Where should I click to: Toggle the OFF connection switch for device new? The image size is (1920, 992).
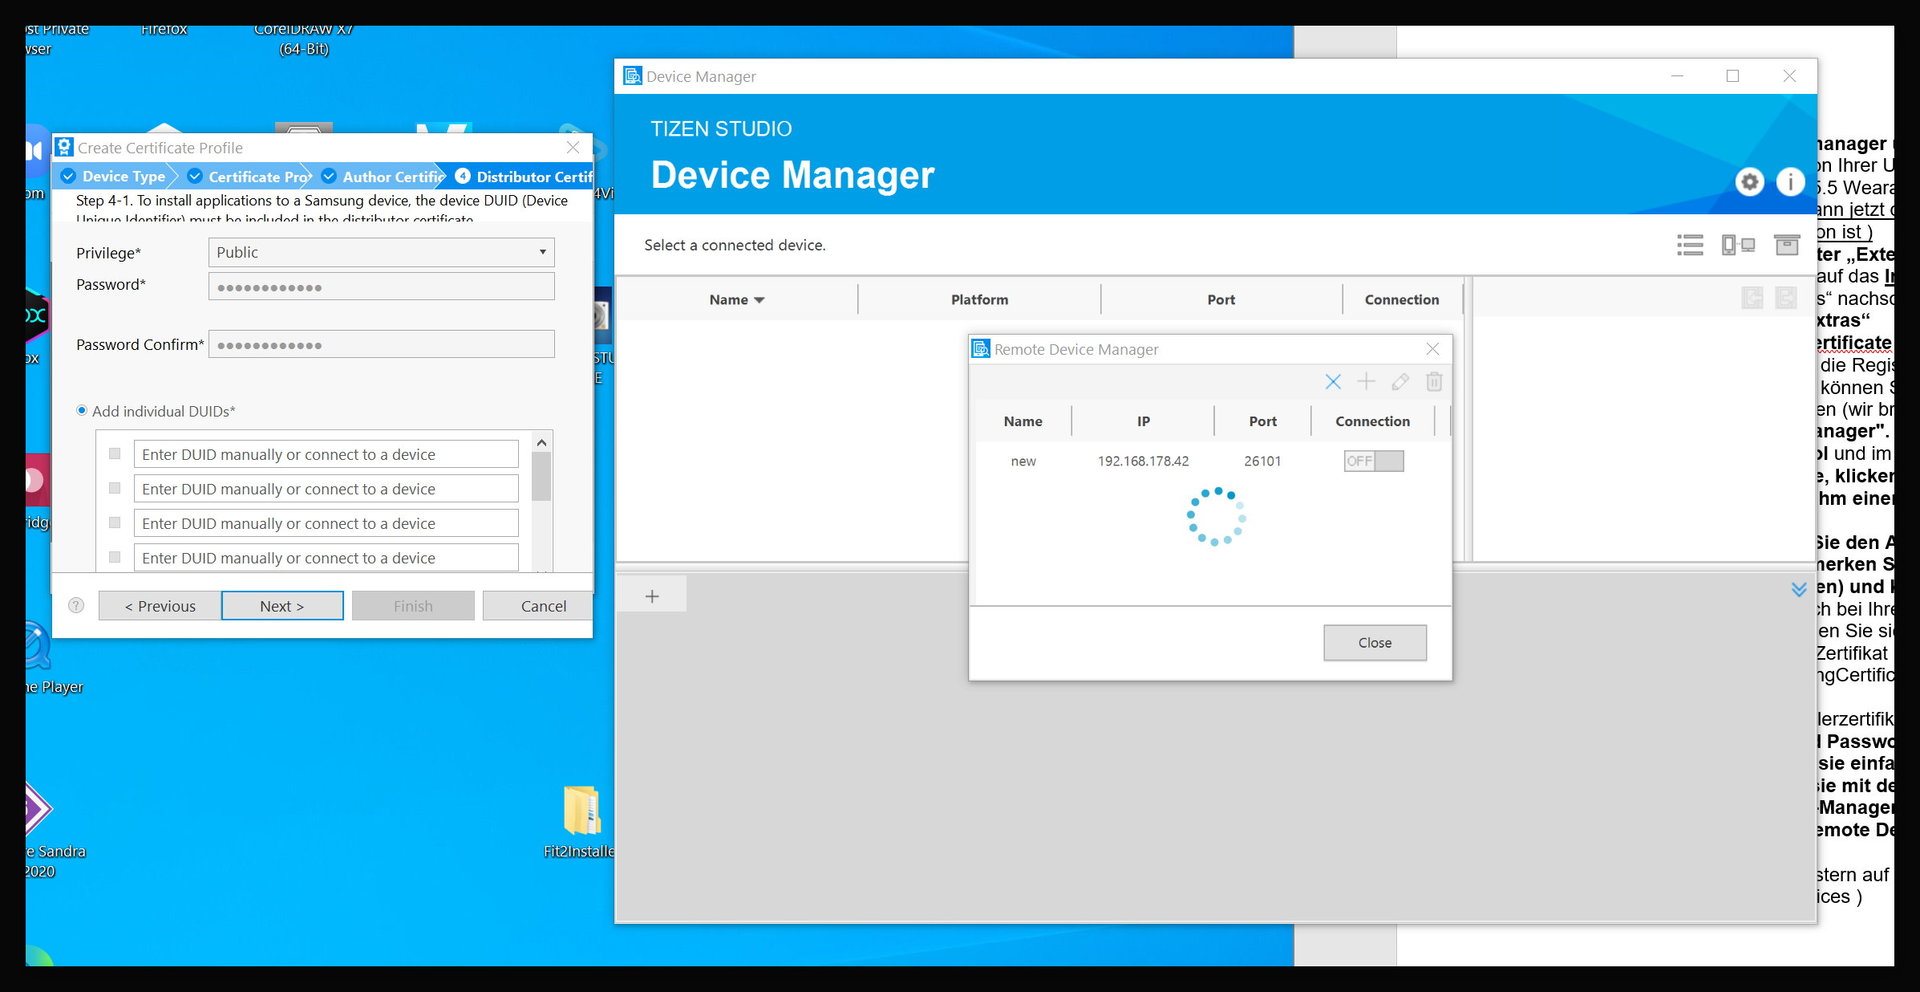pos(1373,461)
